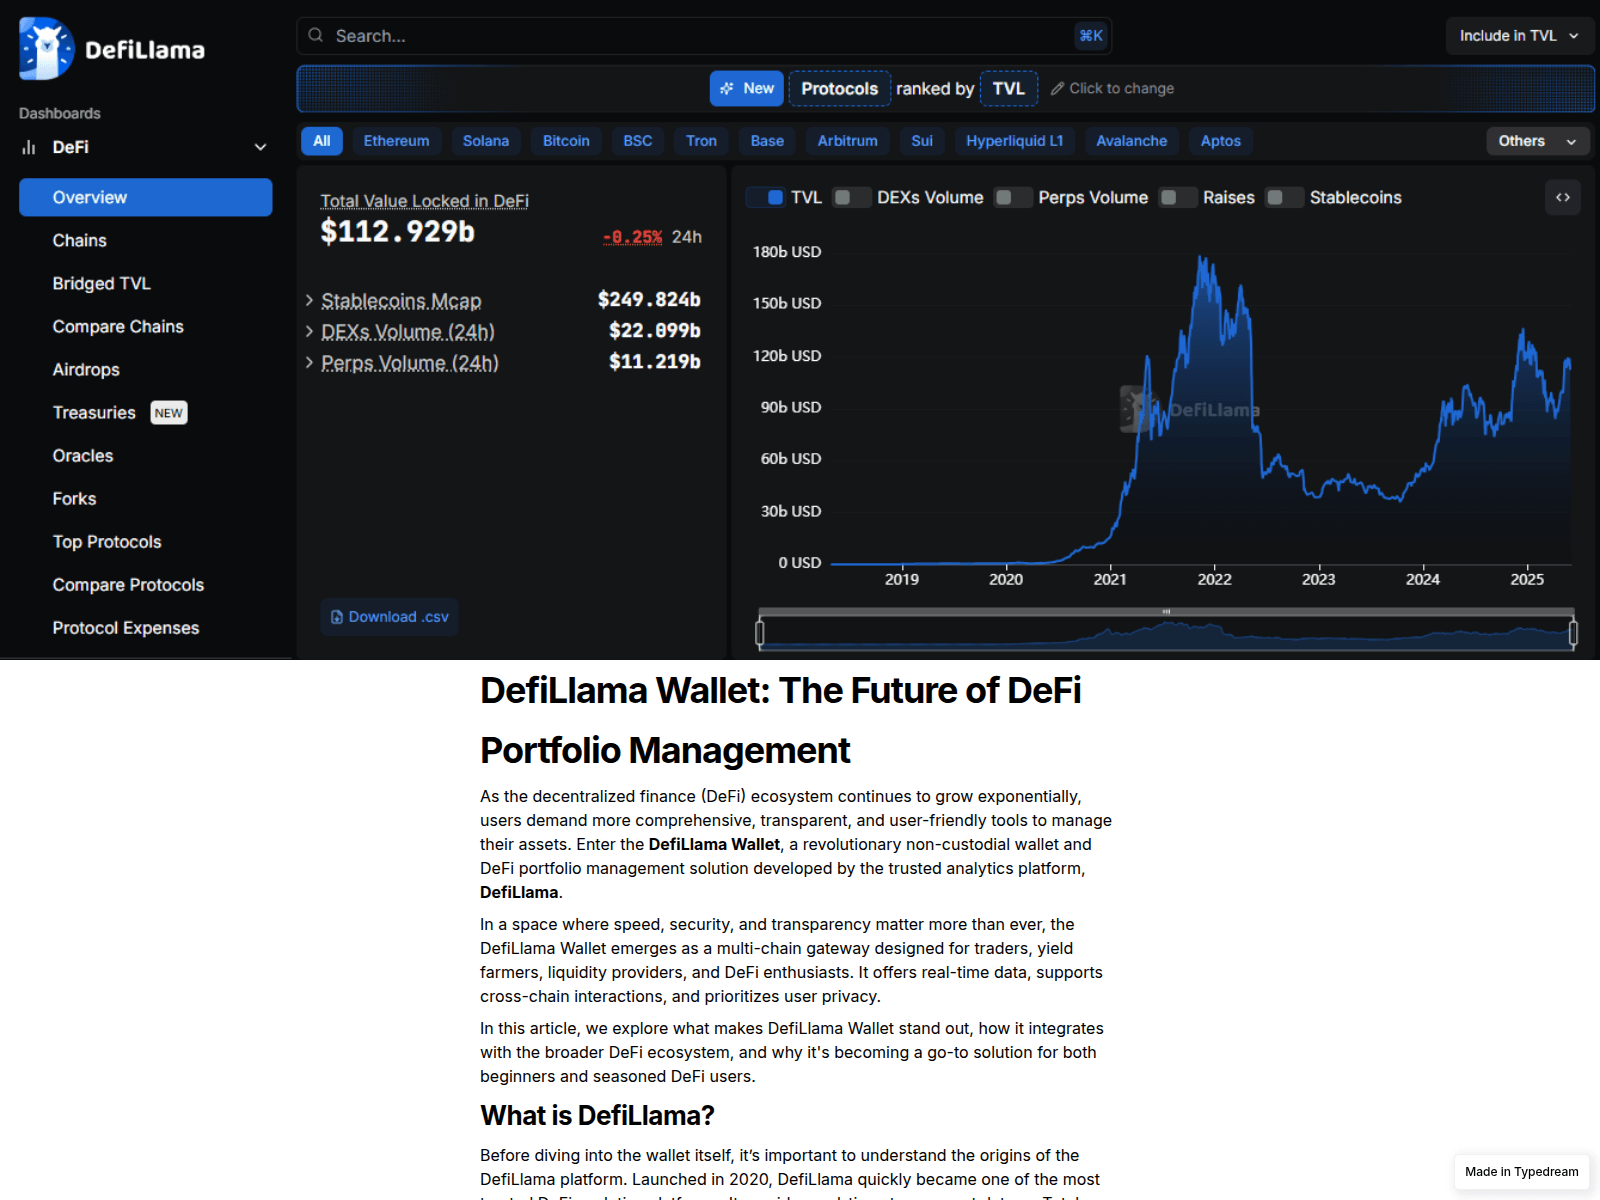The height and width of the screenshot is (1200, 1600).
Task: Click the left handle of chart range slider
Action: coord(760,632)
